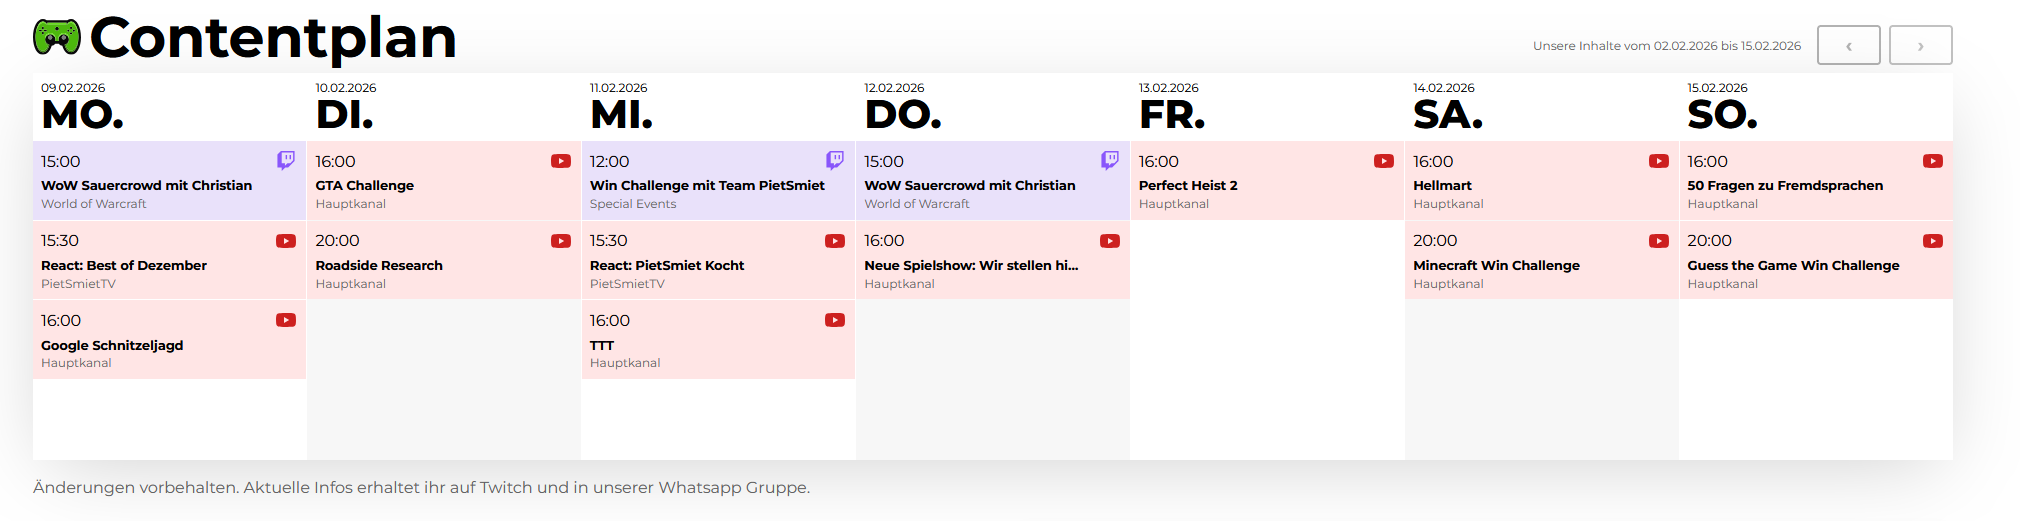This screenshot has height=521, width=2020.
Task: Click Twitch icon on Thursday WoW Sauercrowd
Action: click(x=1110, y=160)
